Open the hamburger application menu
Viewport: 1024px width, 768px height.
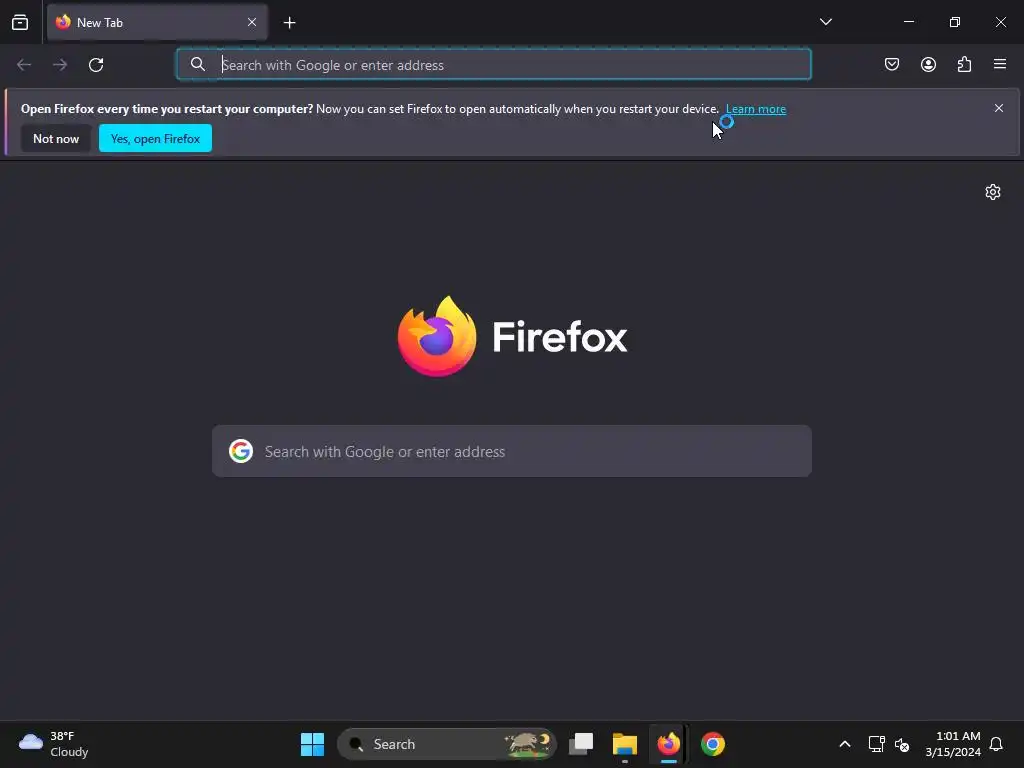[1000, 64]
